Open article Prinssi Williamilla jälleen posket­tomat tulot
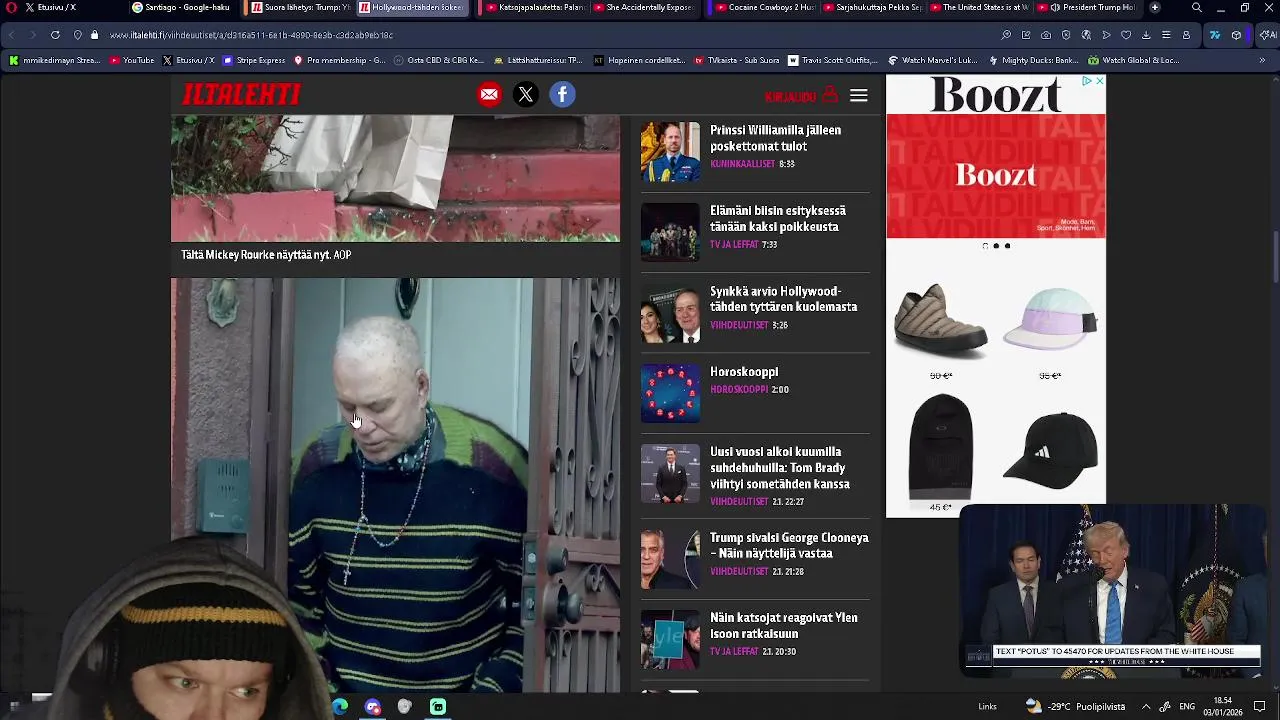1280x720 pixels. pyautogui.click(x=775, y=138)
